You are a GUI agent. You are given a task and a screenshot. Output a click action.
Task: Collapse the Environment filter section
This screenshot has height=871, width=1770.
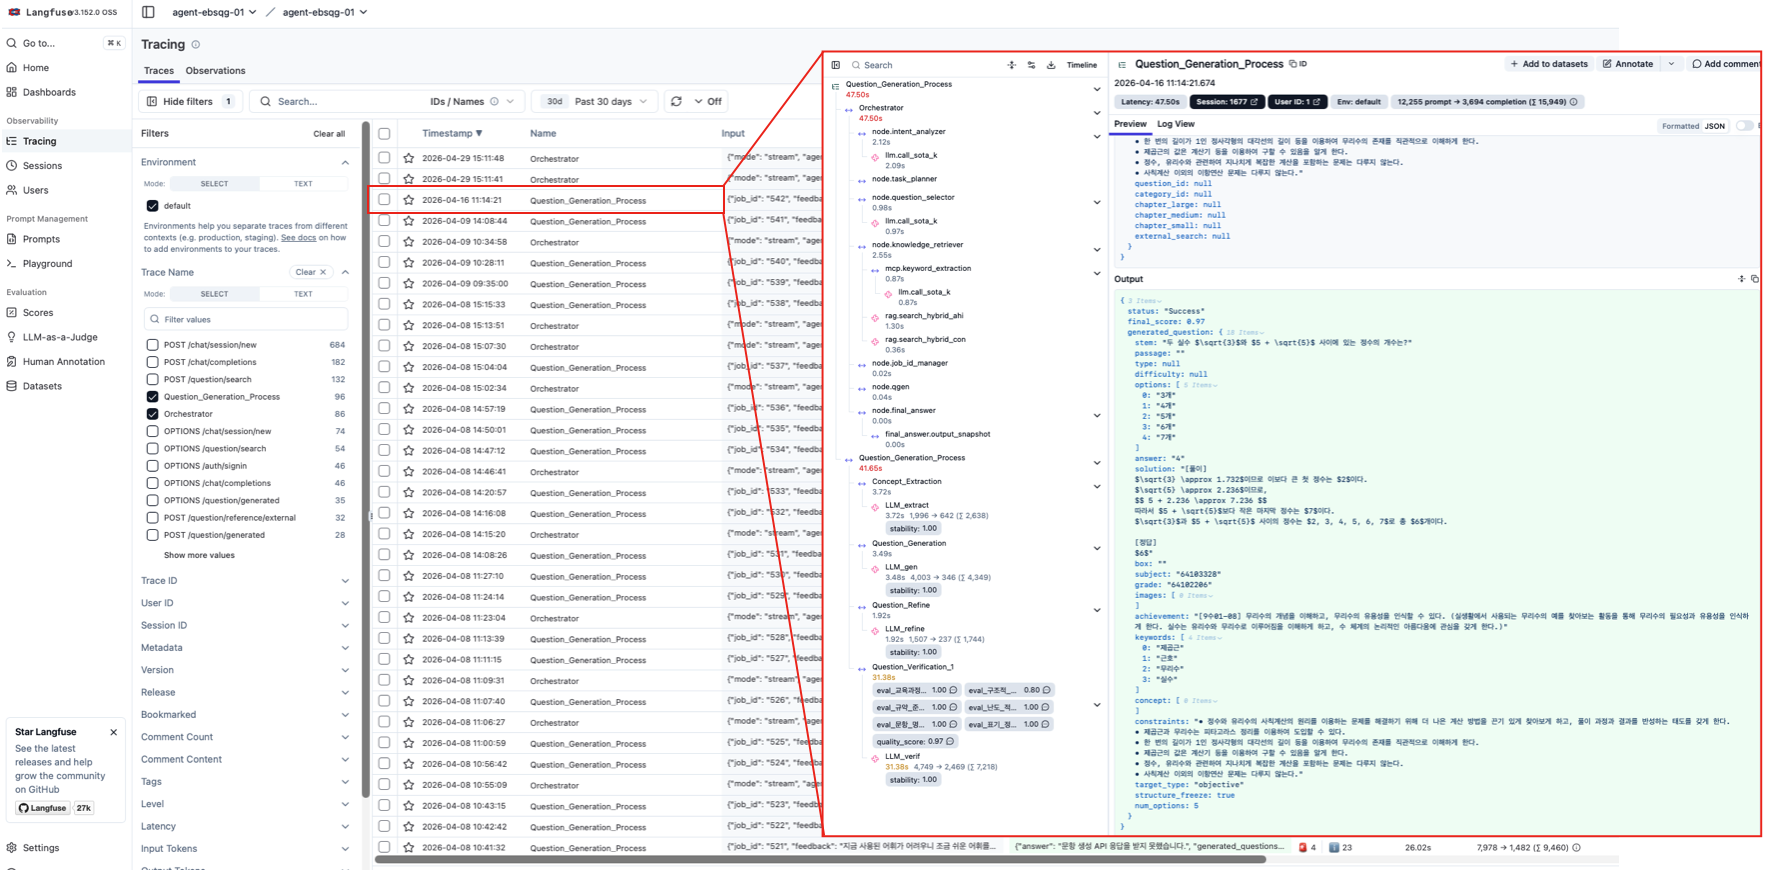(x=345, y=162)
